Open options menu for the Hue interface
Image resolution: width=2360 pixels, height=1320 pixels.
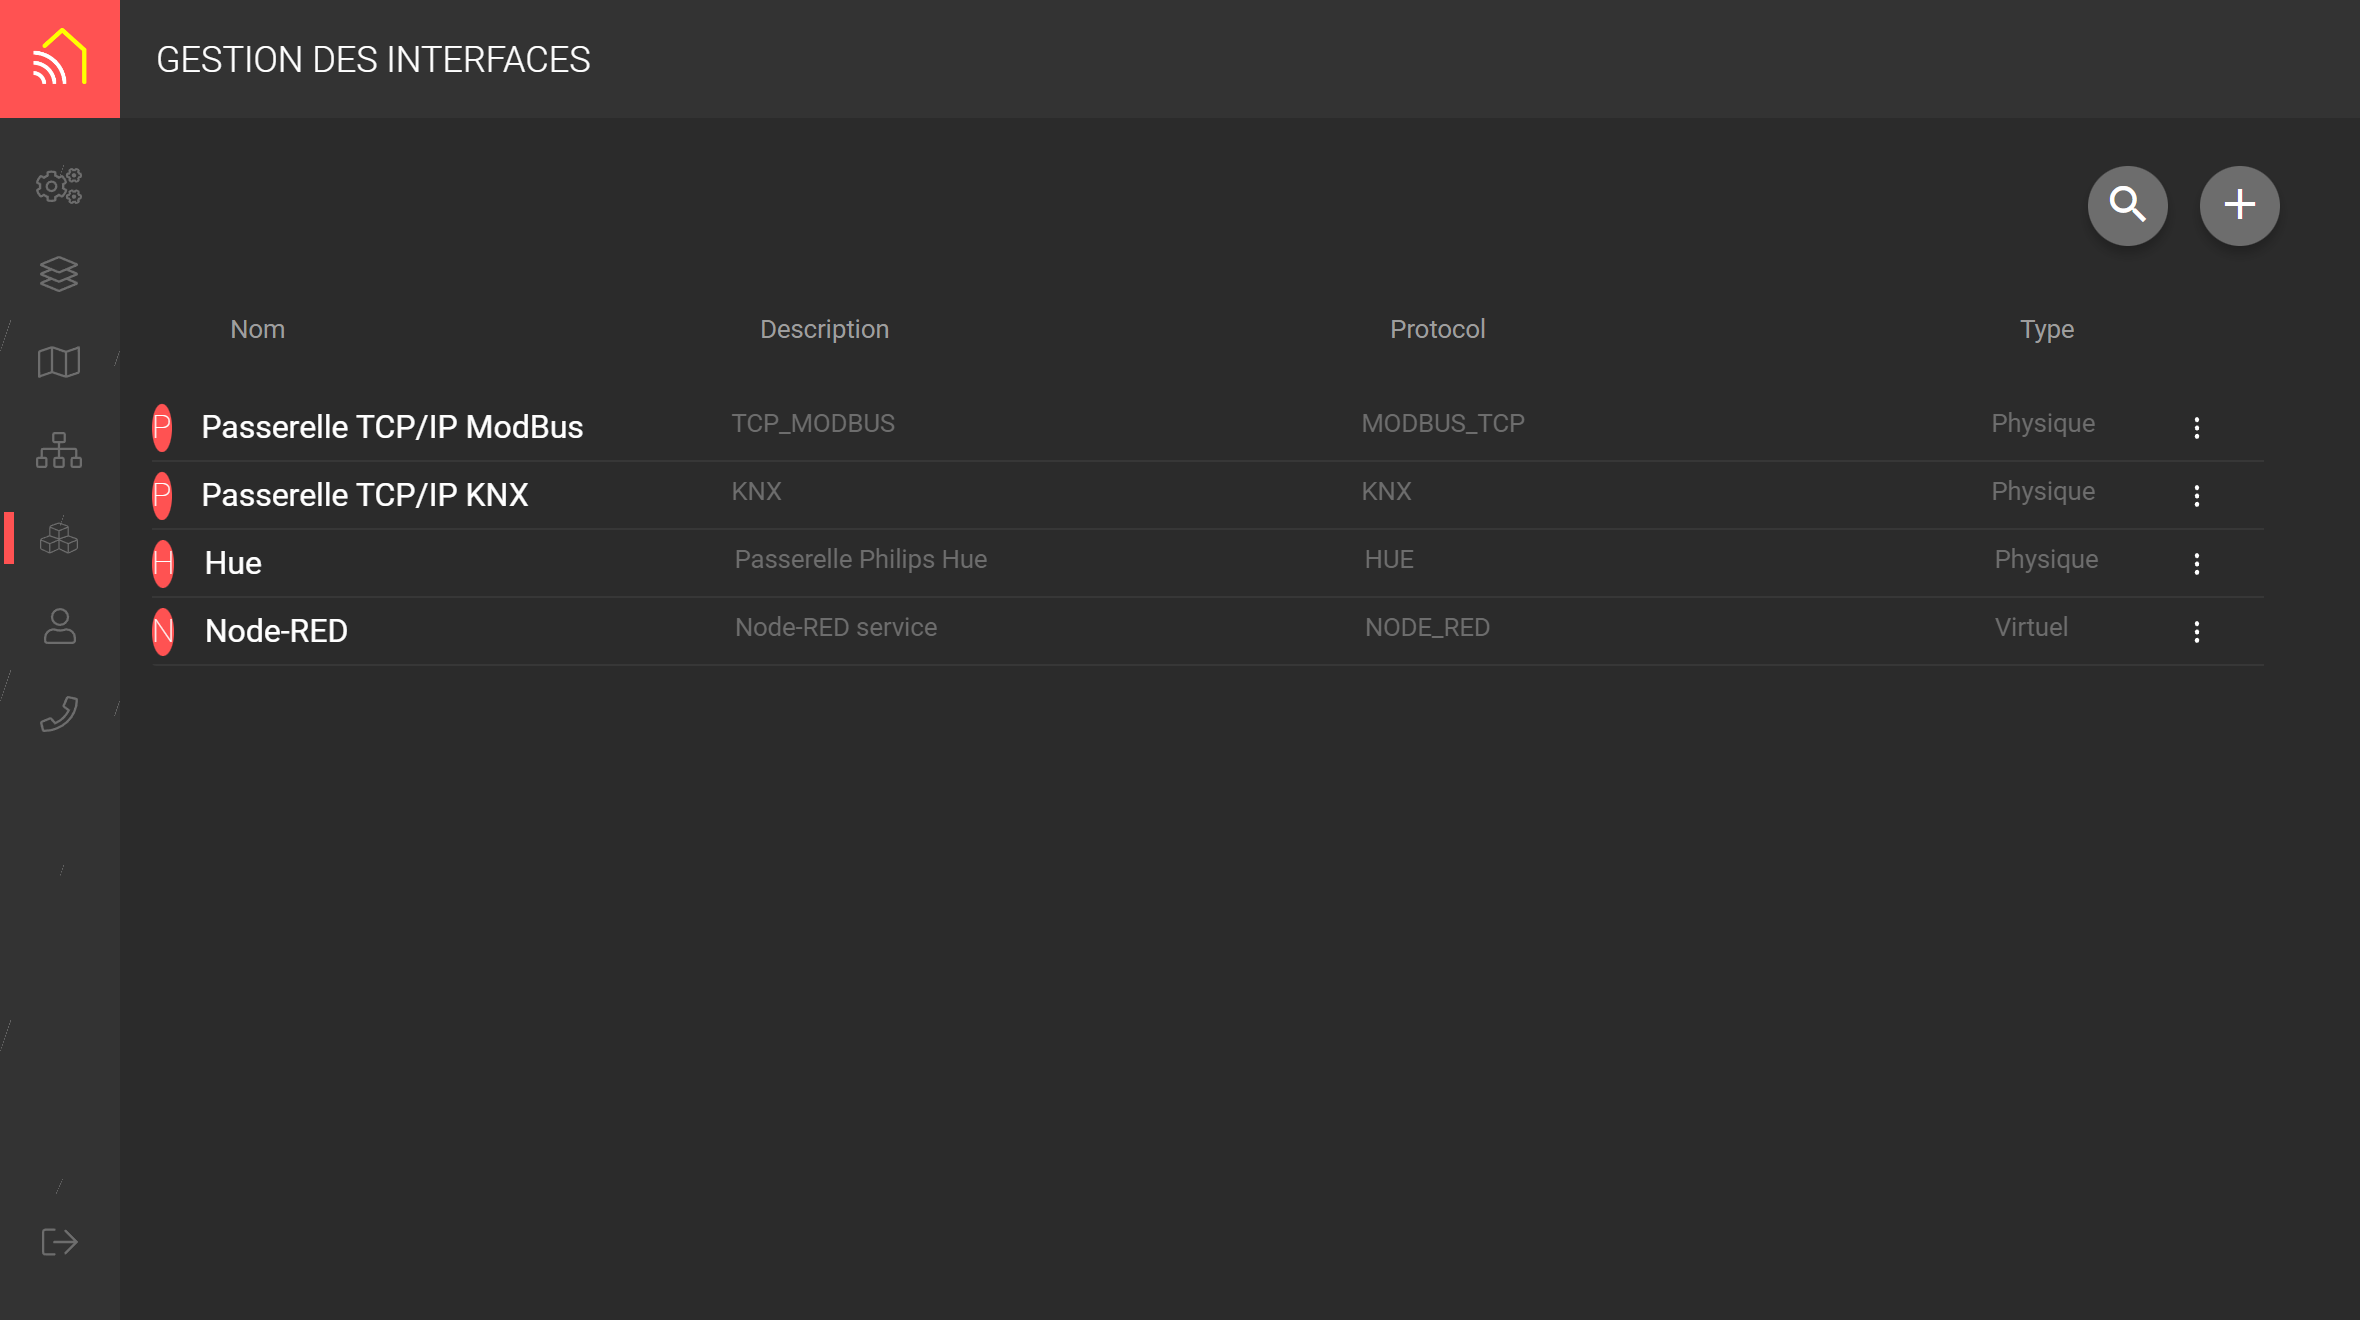(2196, 563)
